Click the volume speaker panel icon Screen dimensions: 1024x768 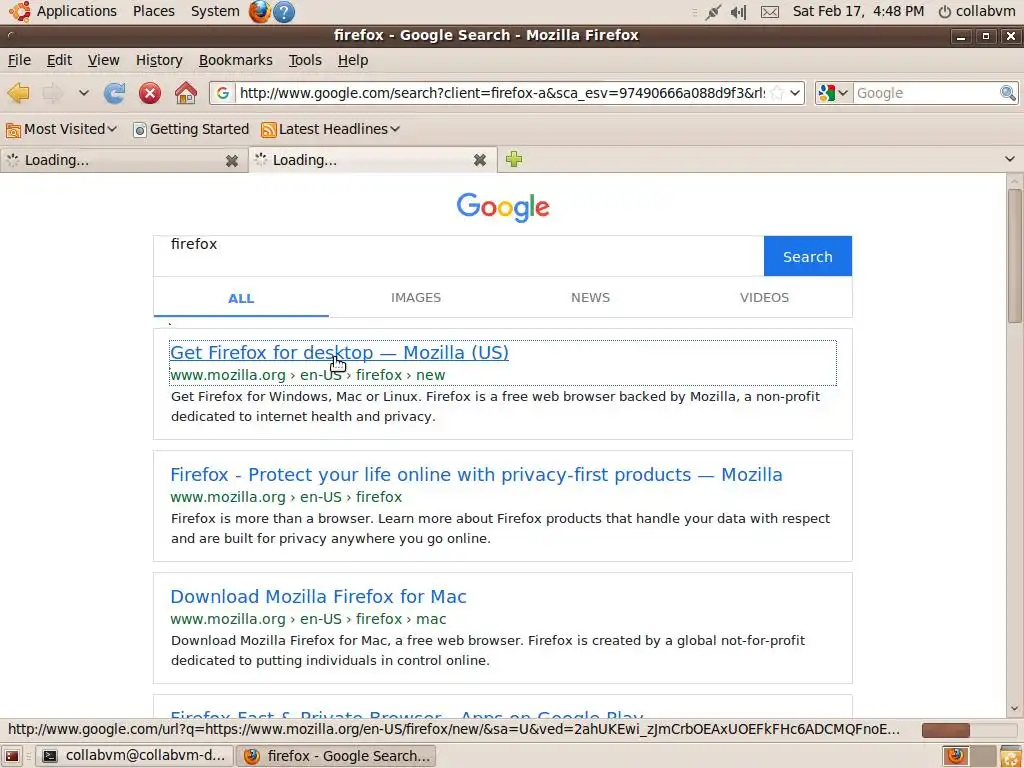739,12
